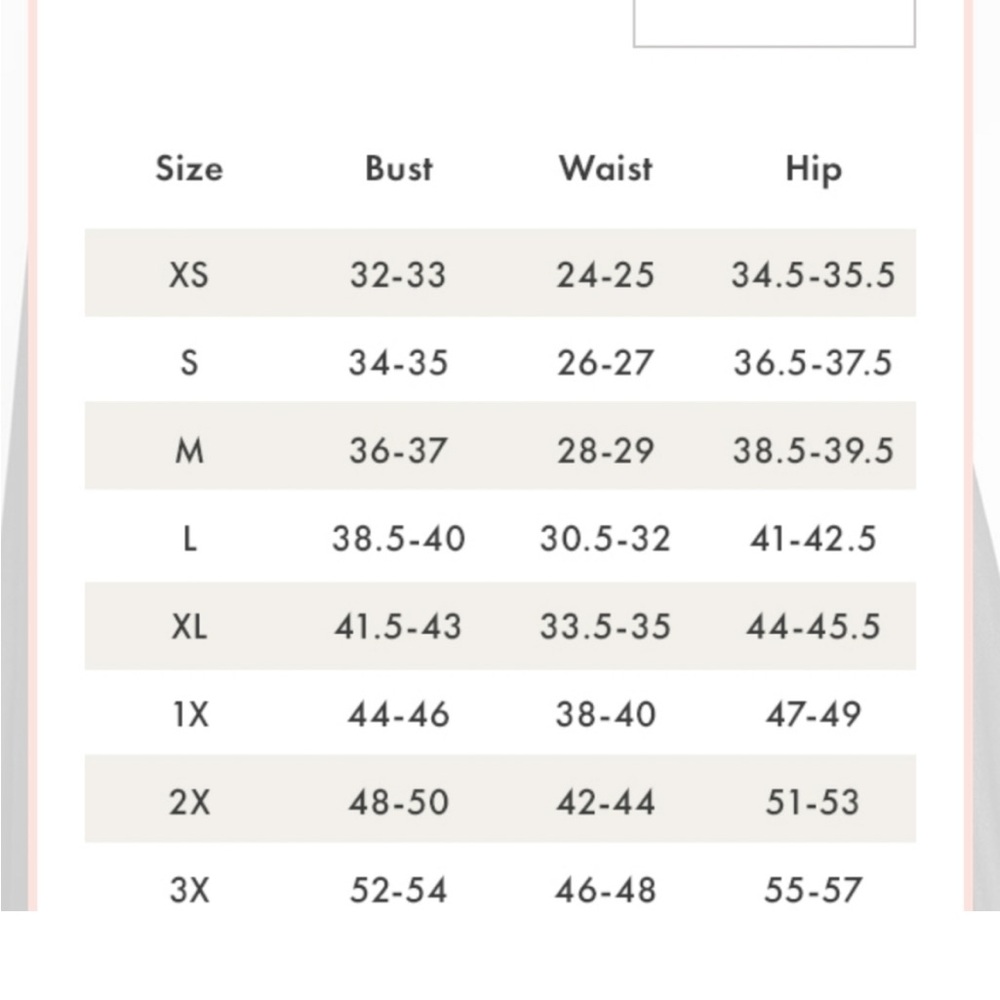Click the empty box above the table

coord(774,23)
